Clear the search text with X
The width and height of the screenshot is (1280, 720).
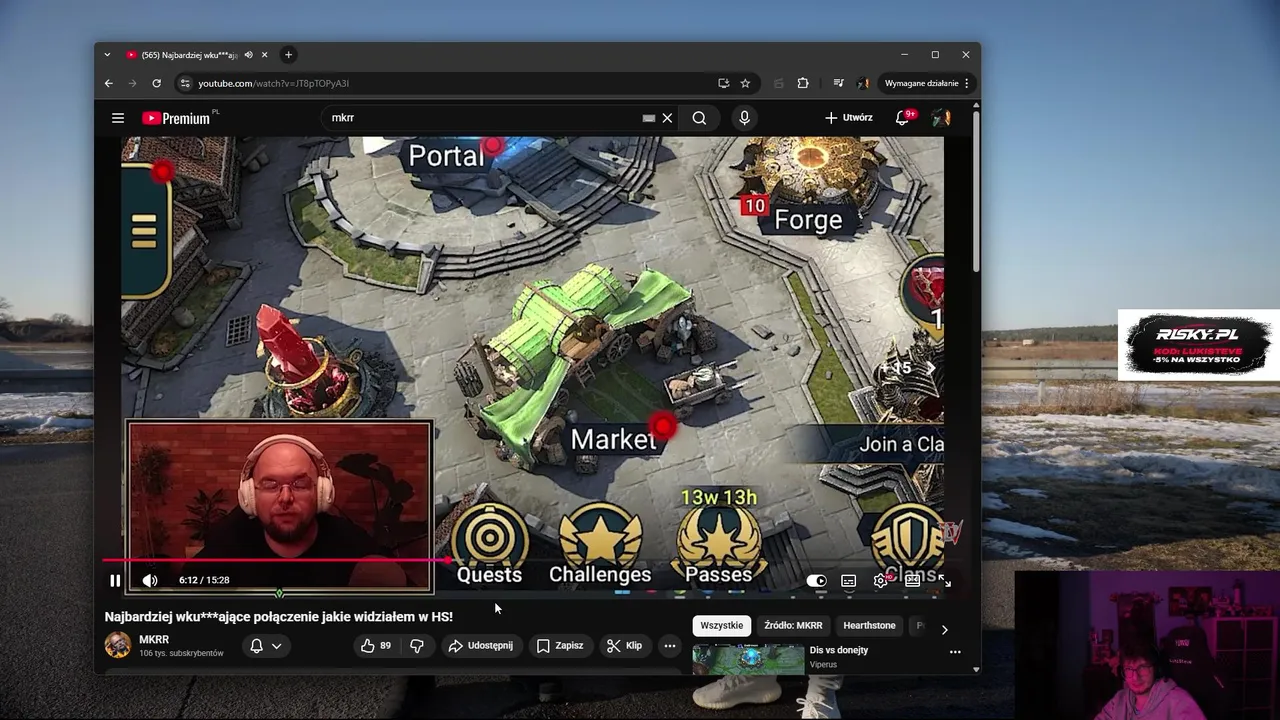pos(667,118)
